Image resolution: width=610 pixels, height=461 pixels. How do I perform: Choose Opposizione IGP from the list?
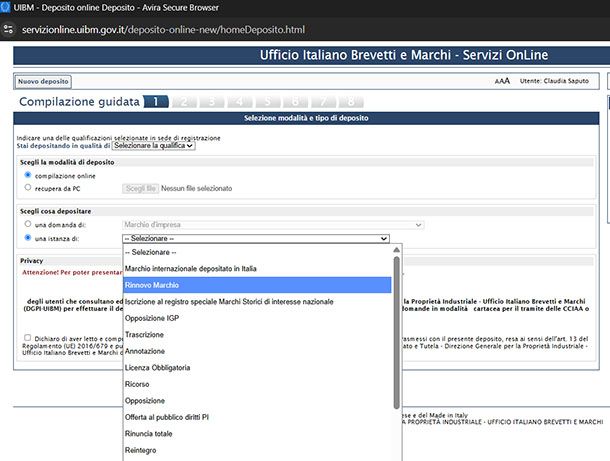(x=257, y=318)
